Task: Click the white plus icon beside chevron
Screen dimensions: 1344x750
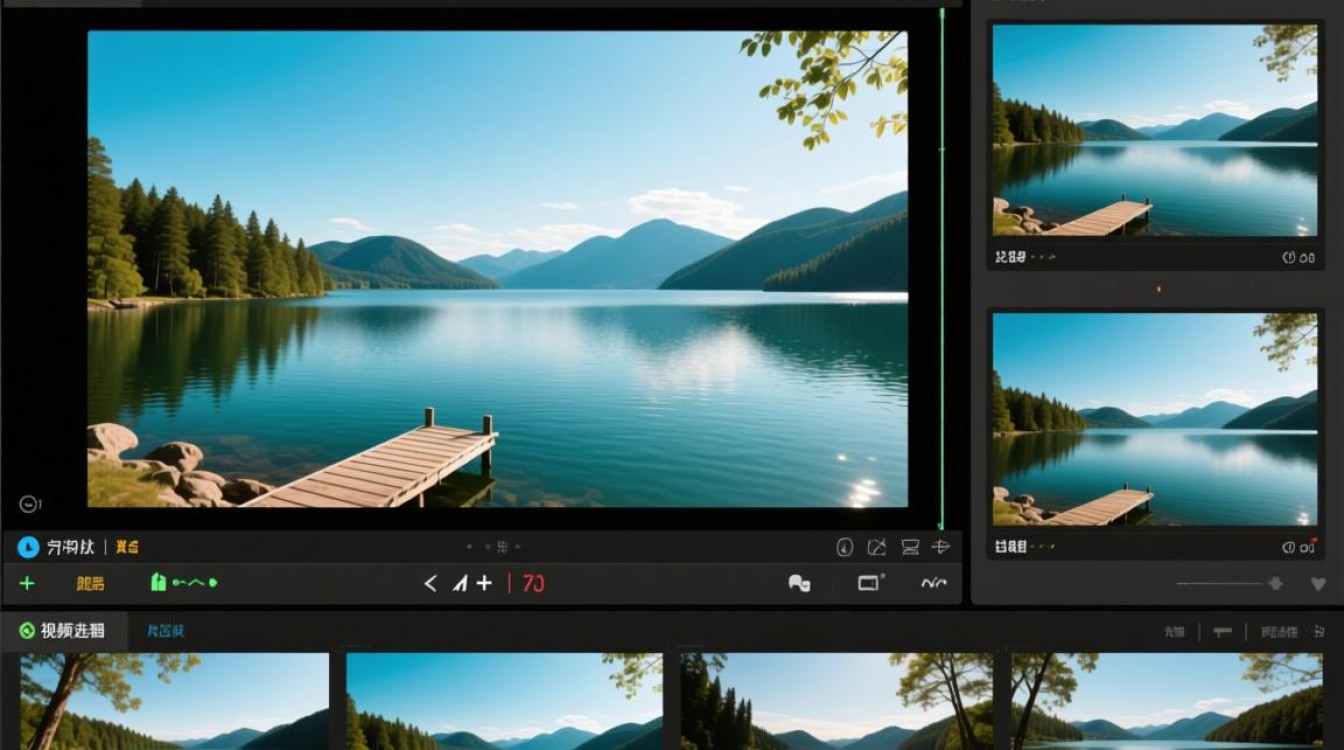Action: (484, 583)
